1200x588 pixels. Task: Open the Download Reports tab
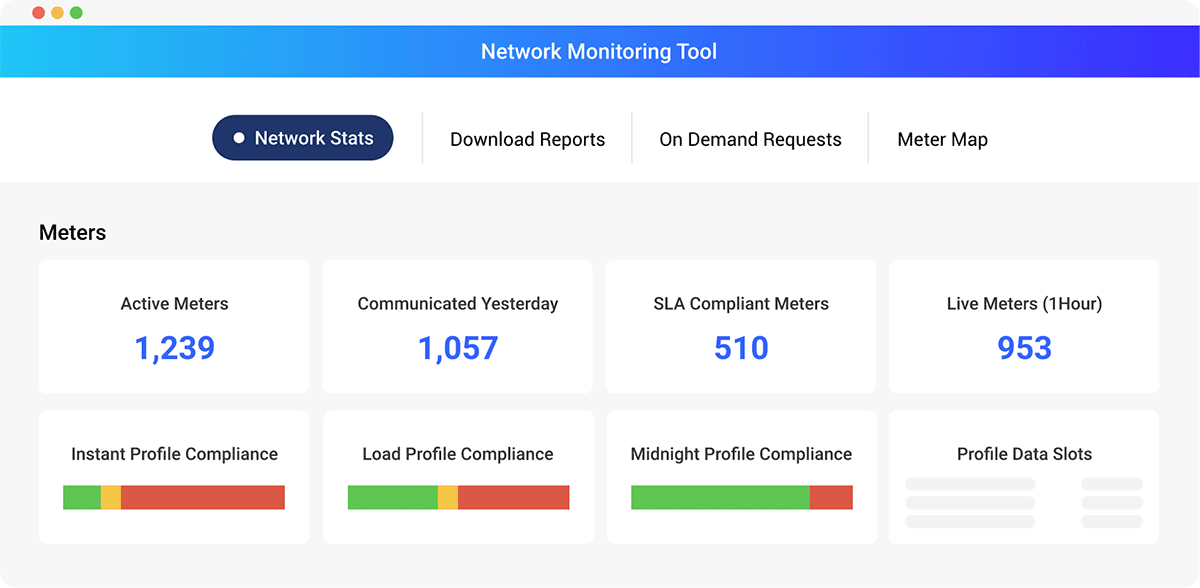coord(527,139)
